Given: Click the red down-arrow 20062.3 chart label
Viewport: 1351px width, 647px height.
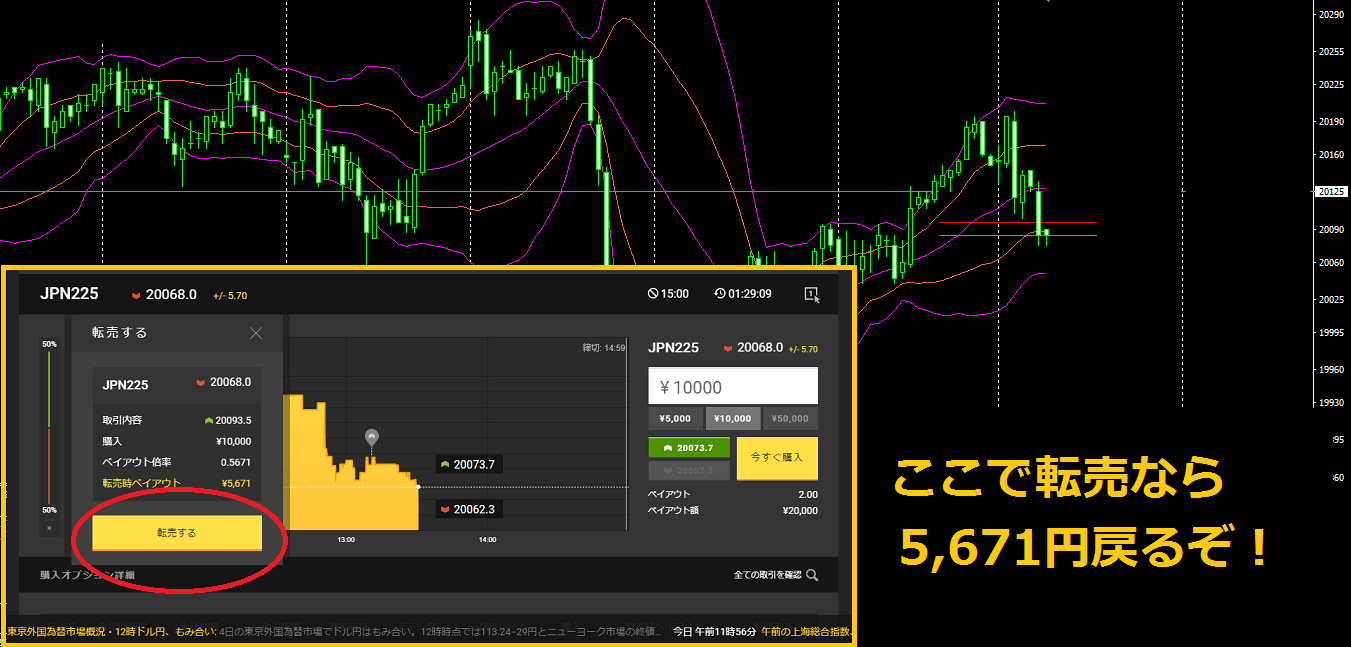Looking at the screenshot, I should tap(468, 509).
